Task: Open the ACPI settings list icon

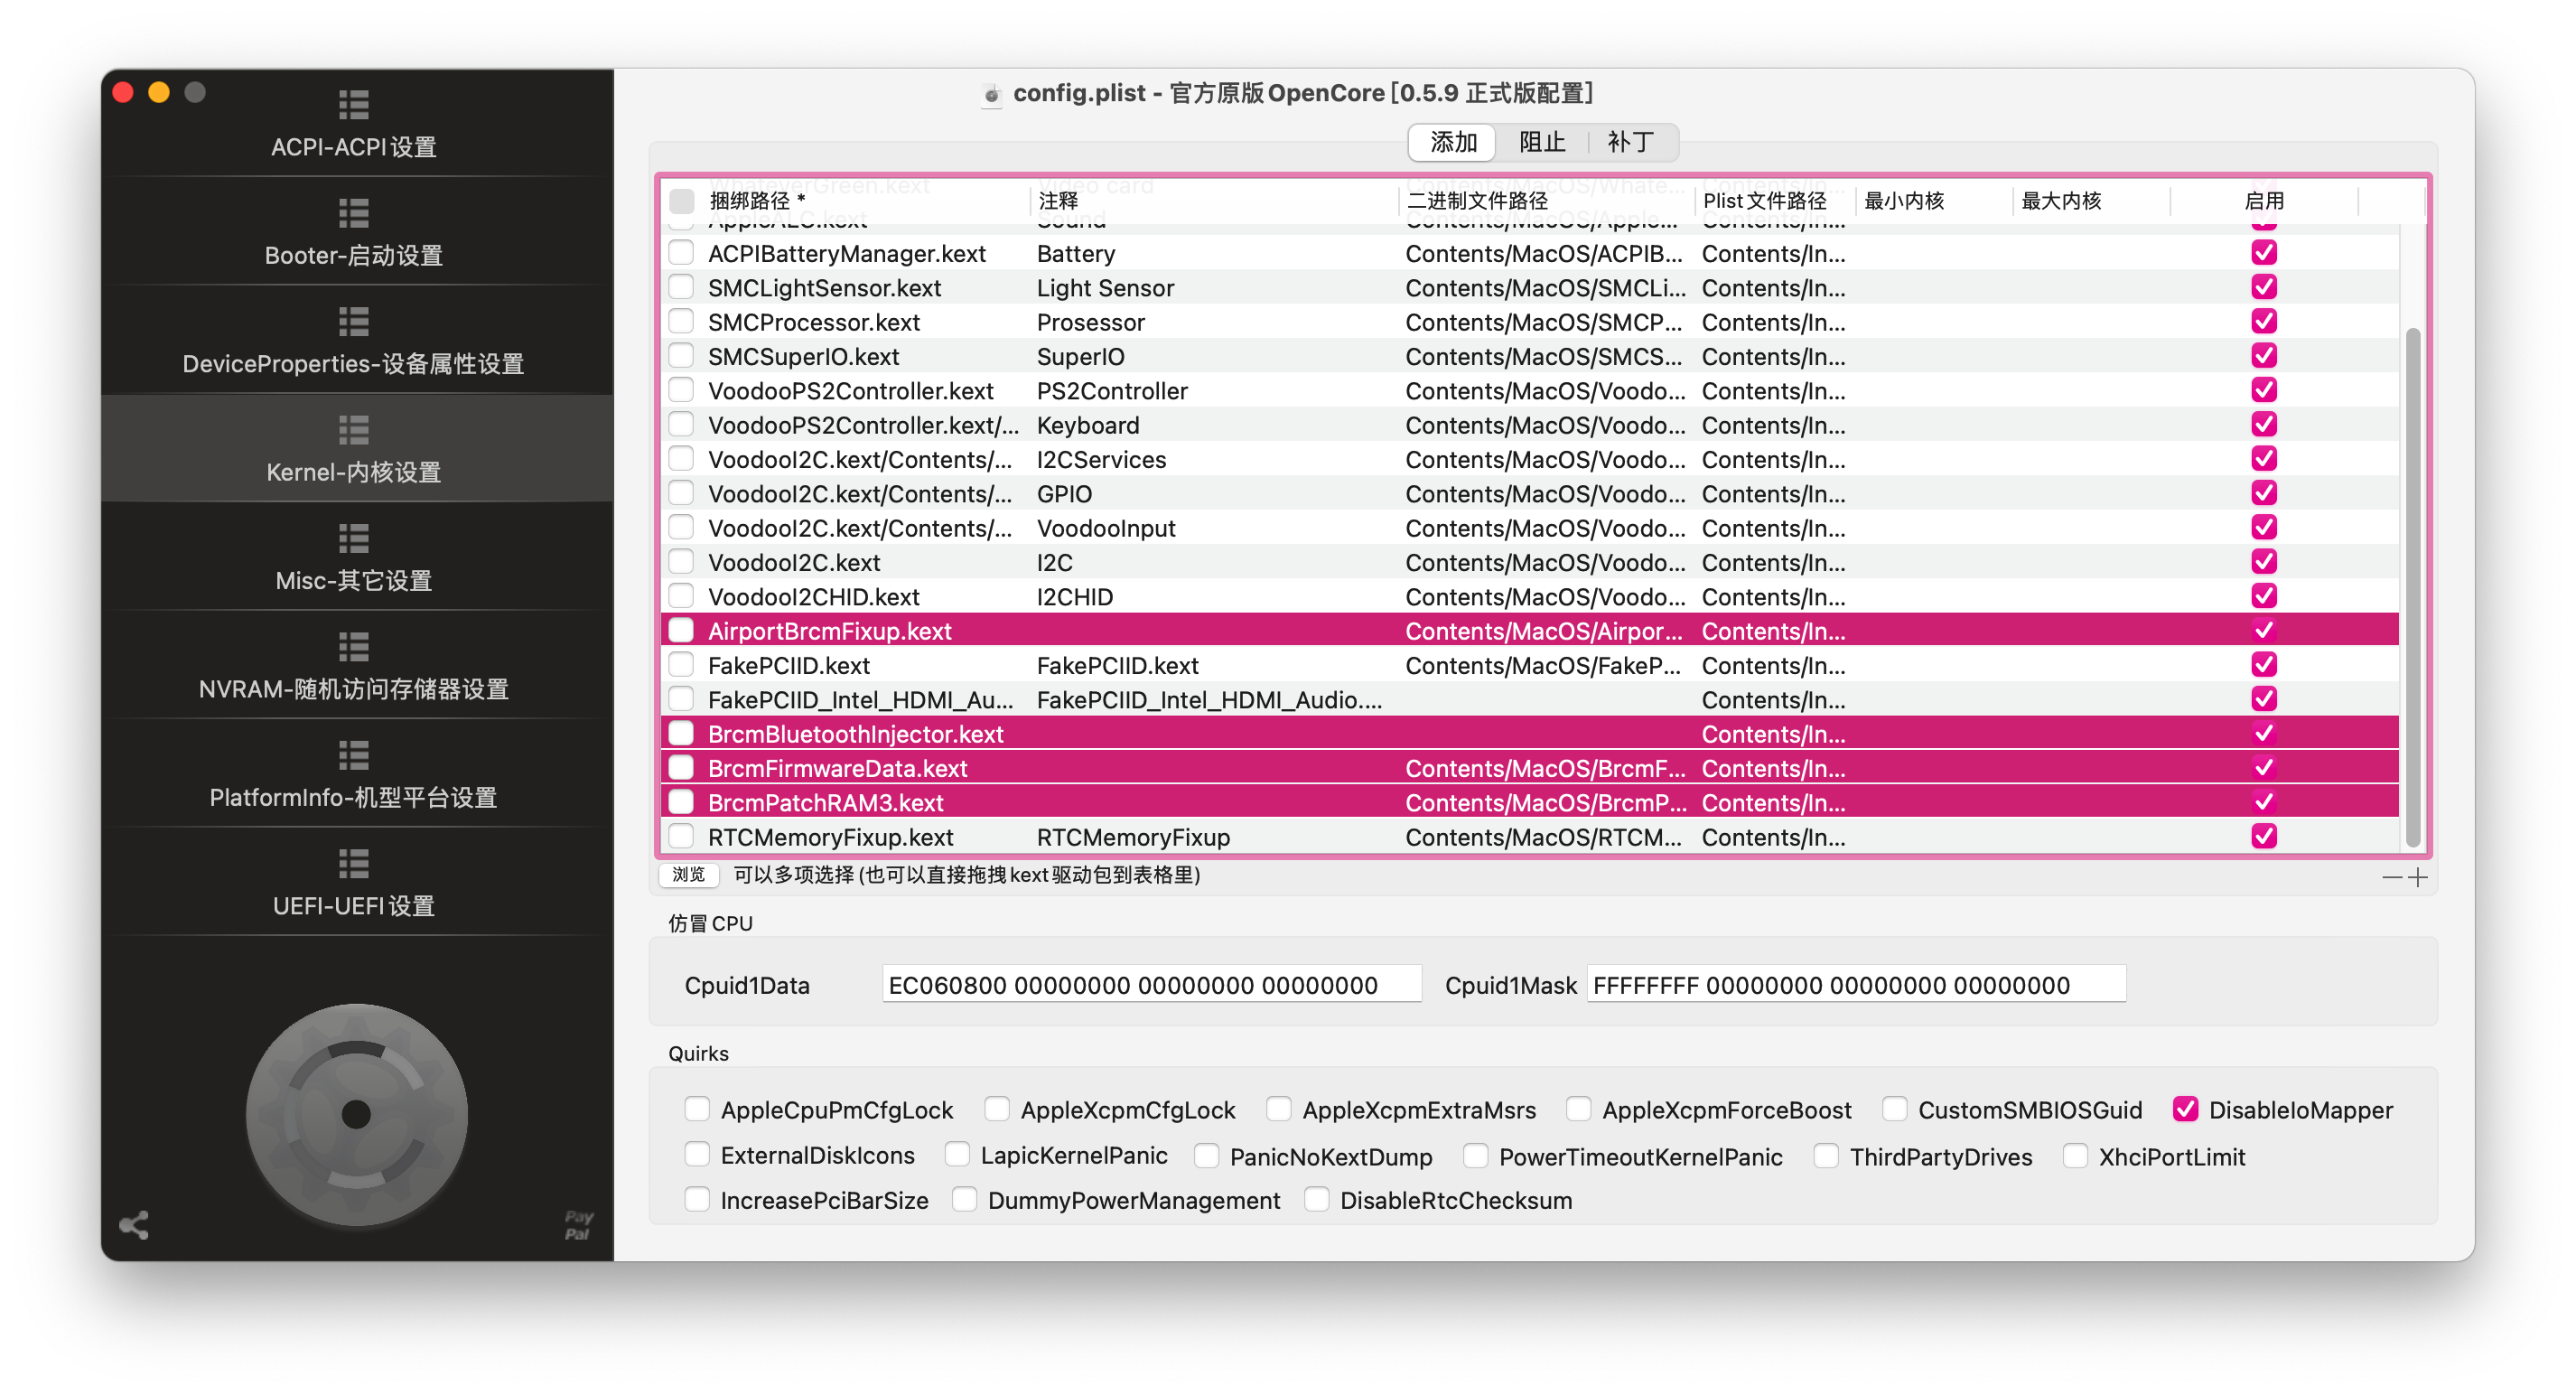Action: tap(353, 104)
